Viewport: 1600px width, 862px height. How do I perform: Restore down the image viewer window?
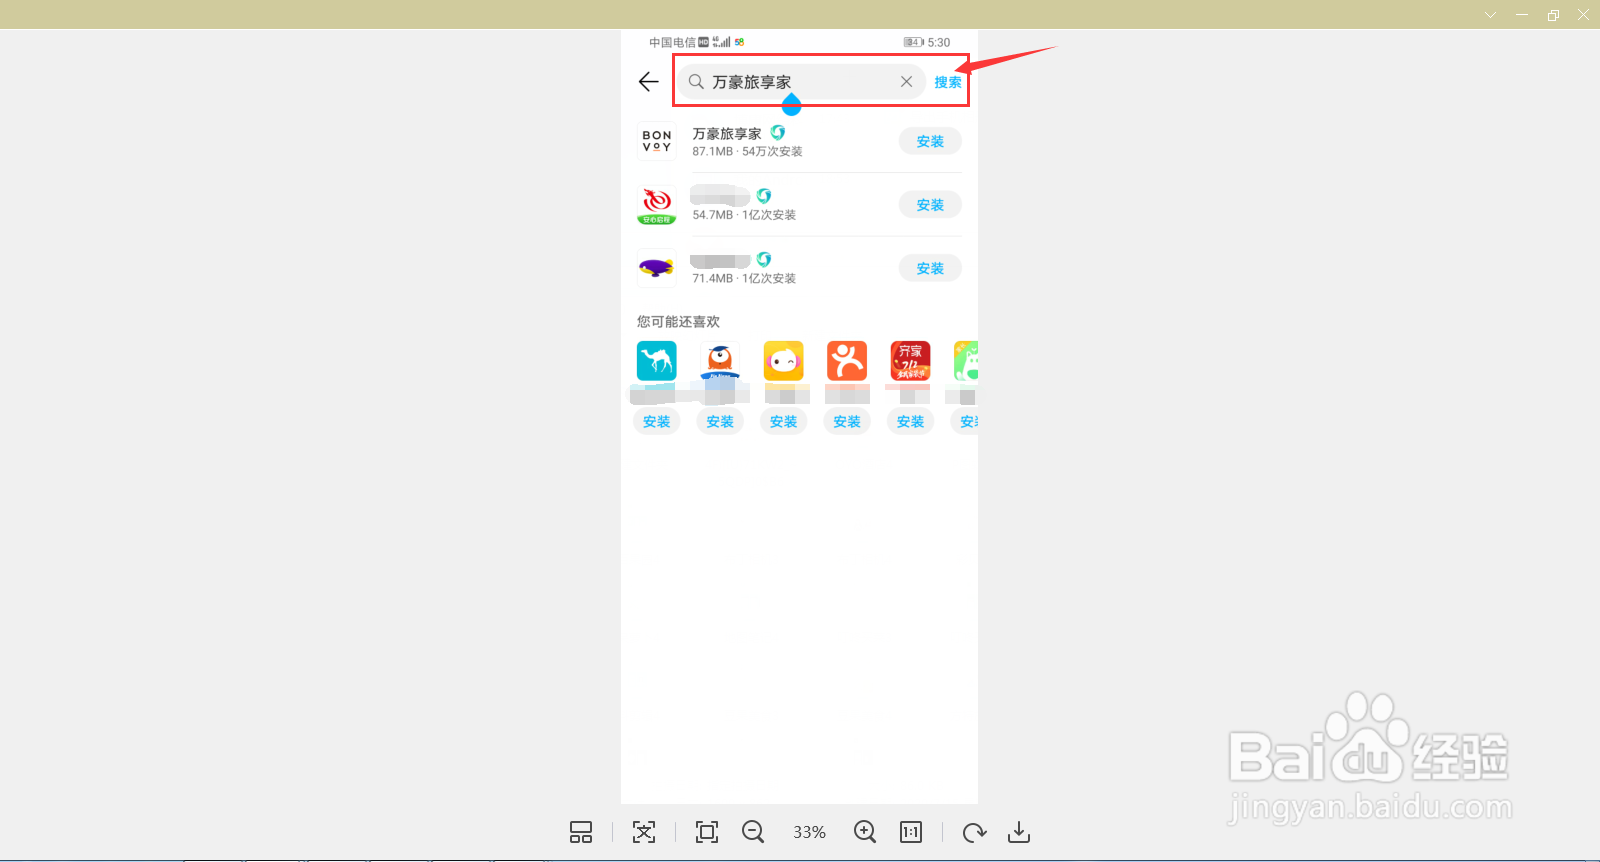click(x=1553, y=15)
